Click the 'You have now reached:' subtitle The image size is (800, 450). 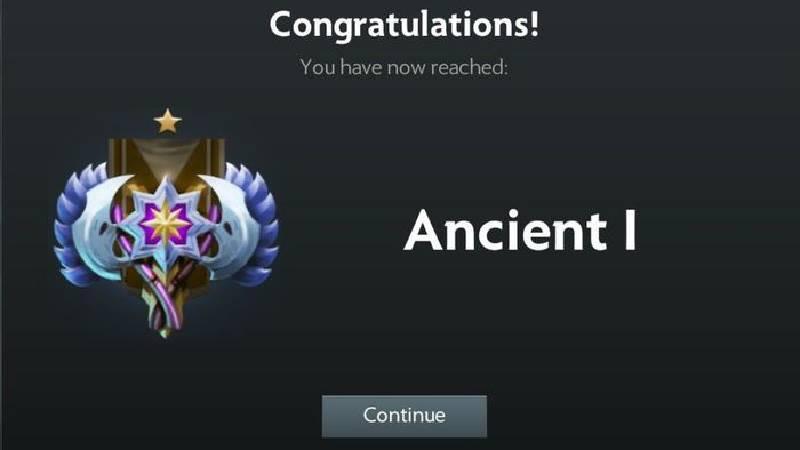(x=404, y=67)
